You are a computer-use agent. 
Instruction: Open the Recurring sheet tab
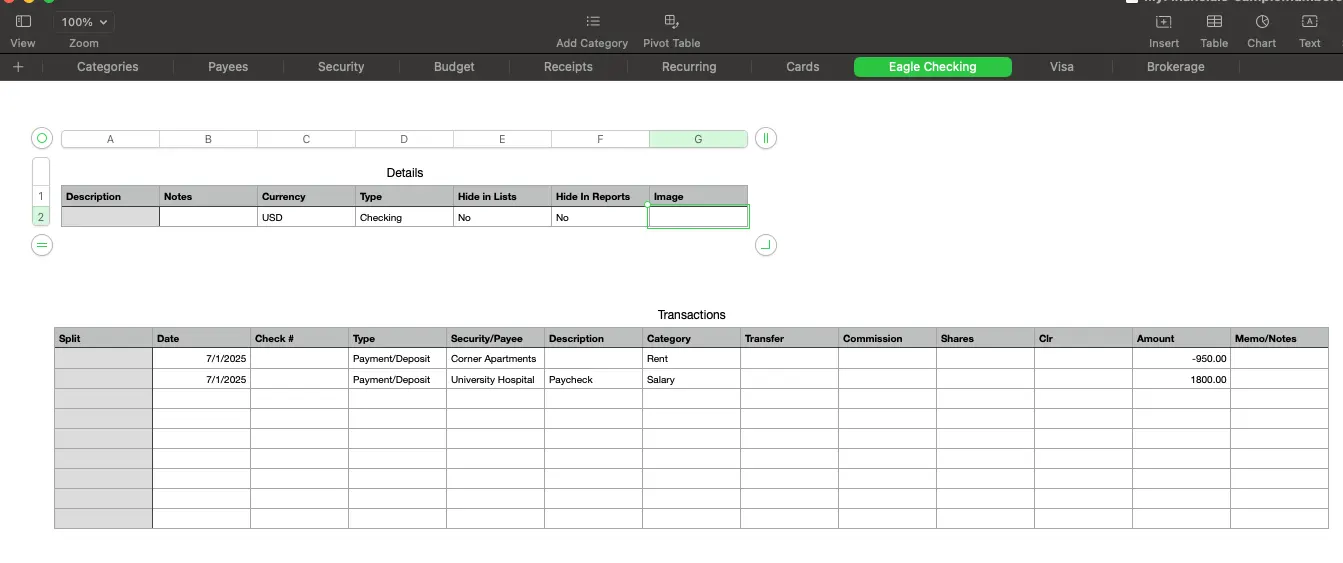pos(689,67)
